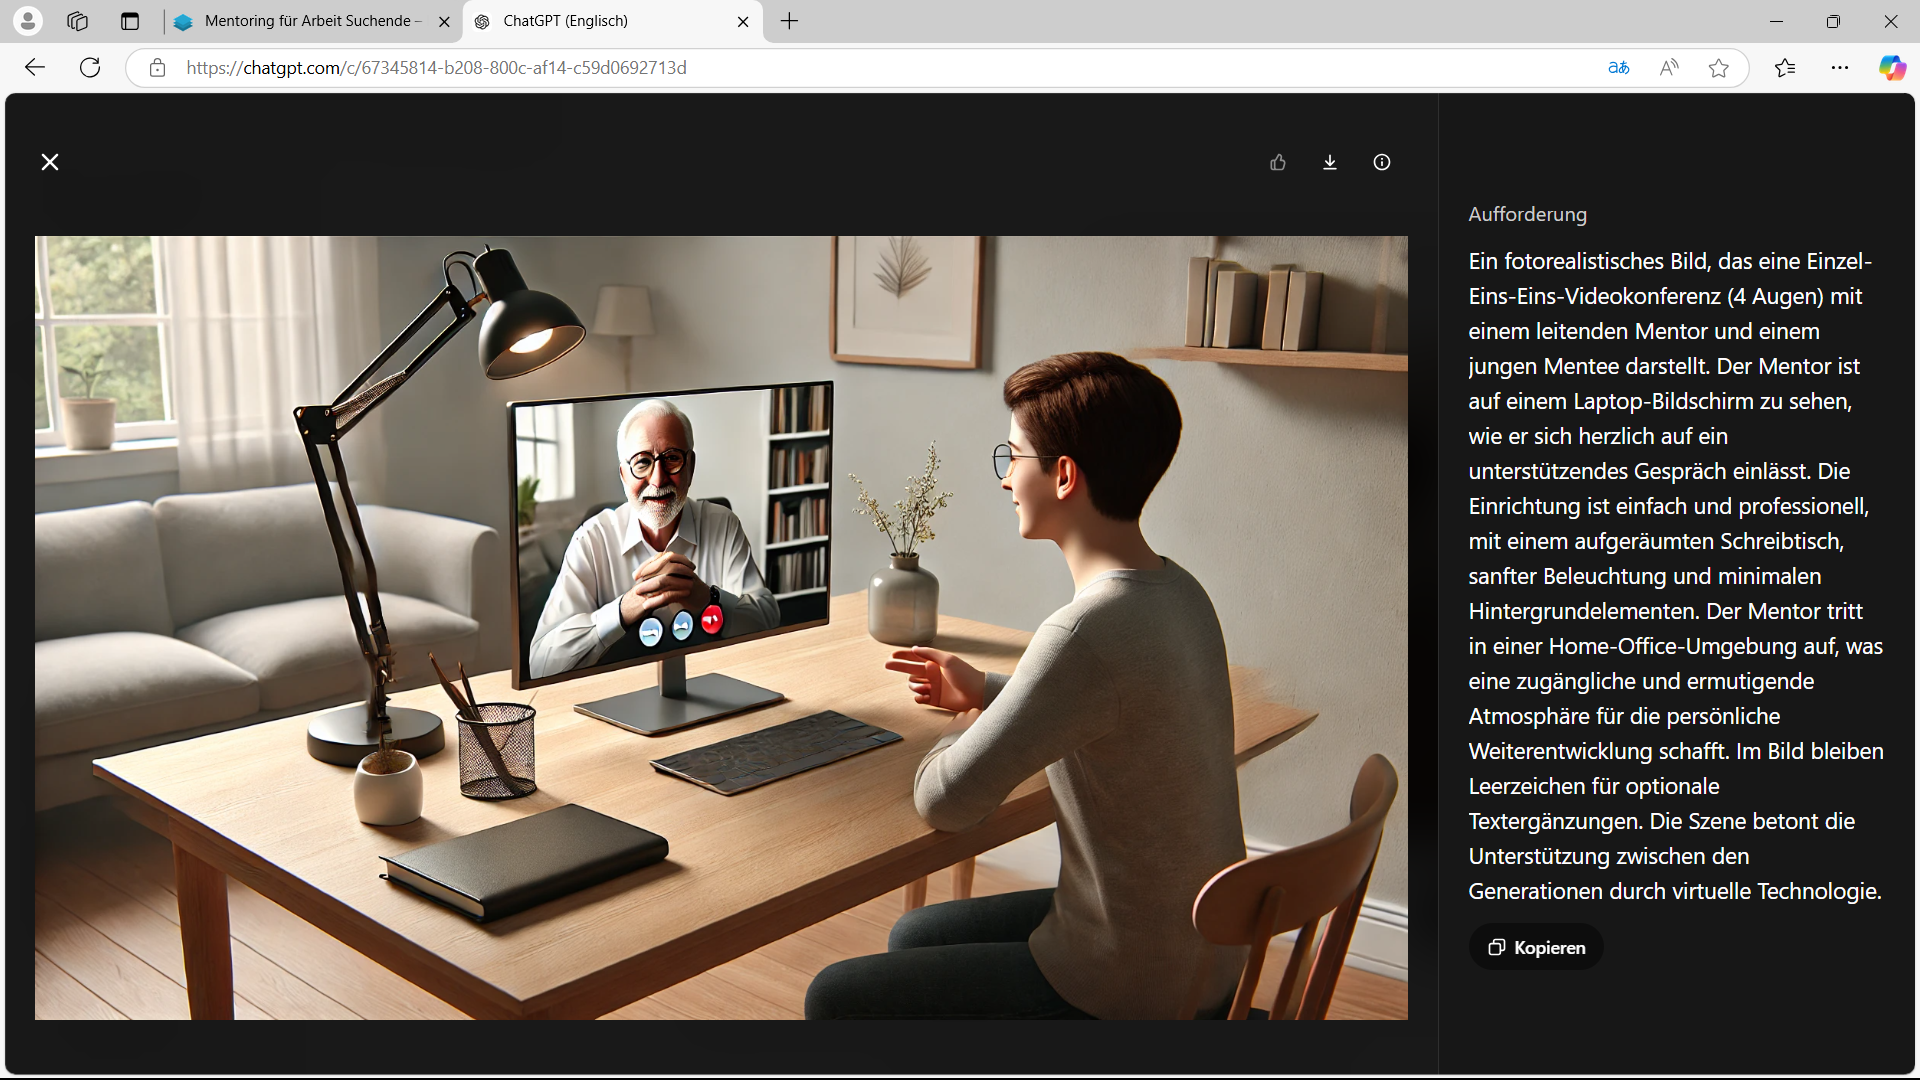Open the Copilot sidebar
The width and height of the screenshot is (1920, 1080).
coord(1892,67)
